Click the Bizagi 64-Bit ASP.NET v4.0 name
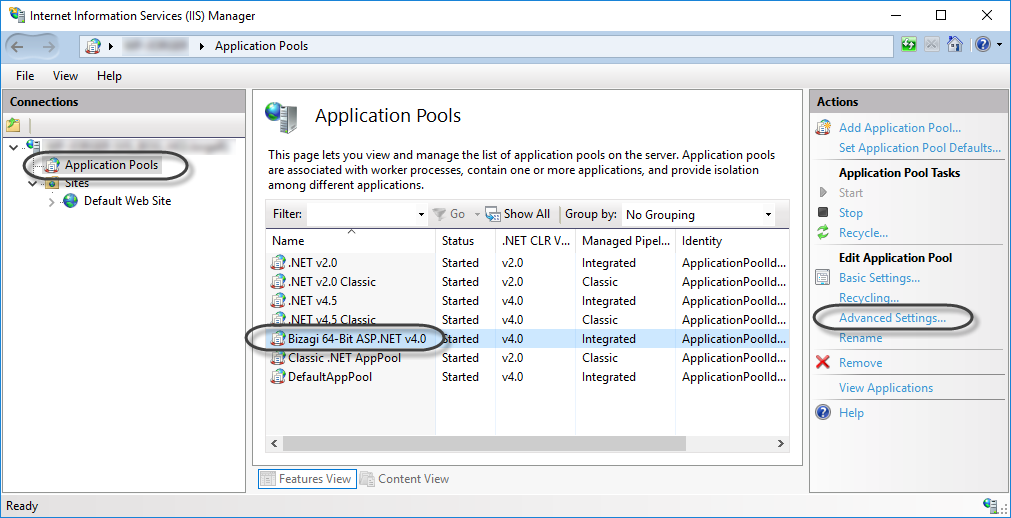The height and width of the screenshot is (518, 1011). tap(357, 339)
